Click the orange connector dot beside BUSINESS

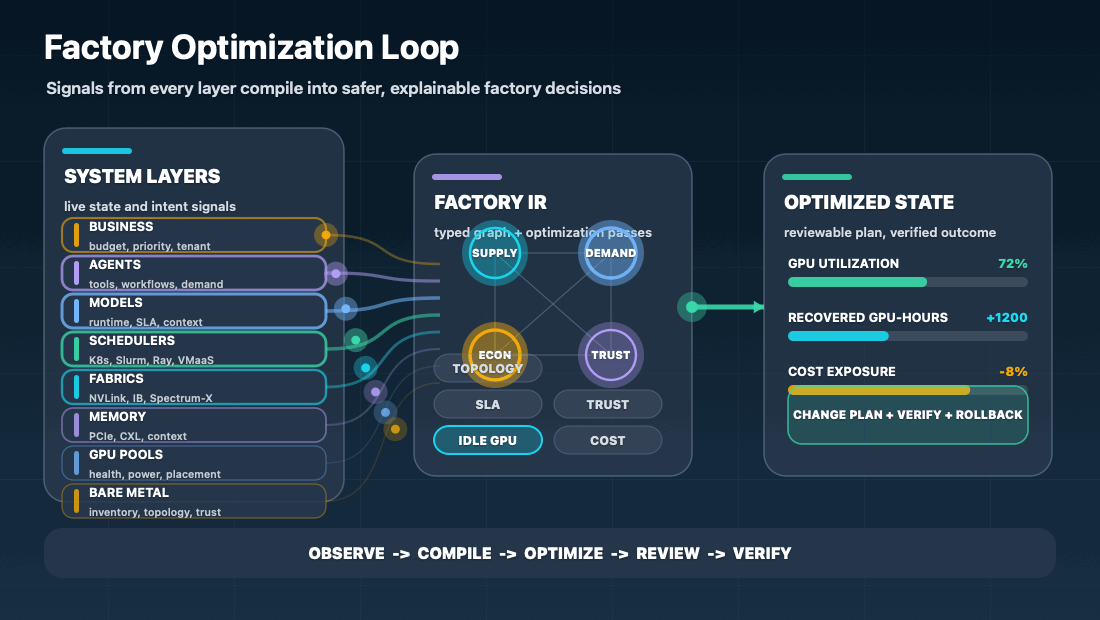point(326,235)
